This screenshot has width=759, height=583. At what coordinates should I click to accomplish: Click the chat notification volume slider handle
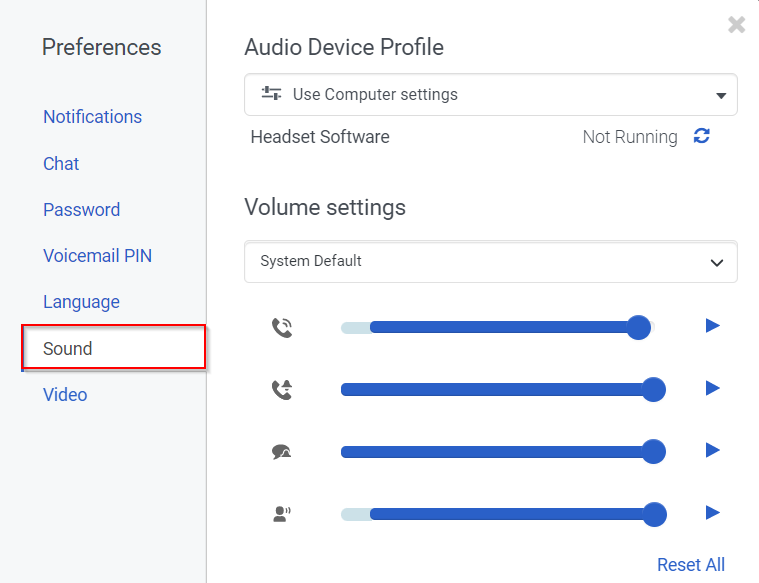[654, 452]
